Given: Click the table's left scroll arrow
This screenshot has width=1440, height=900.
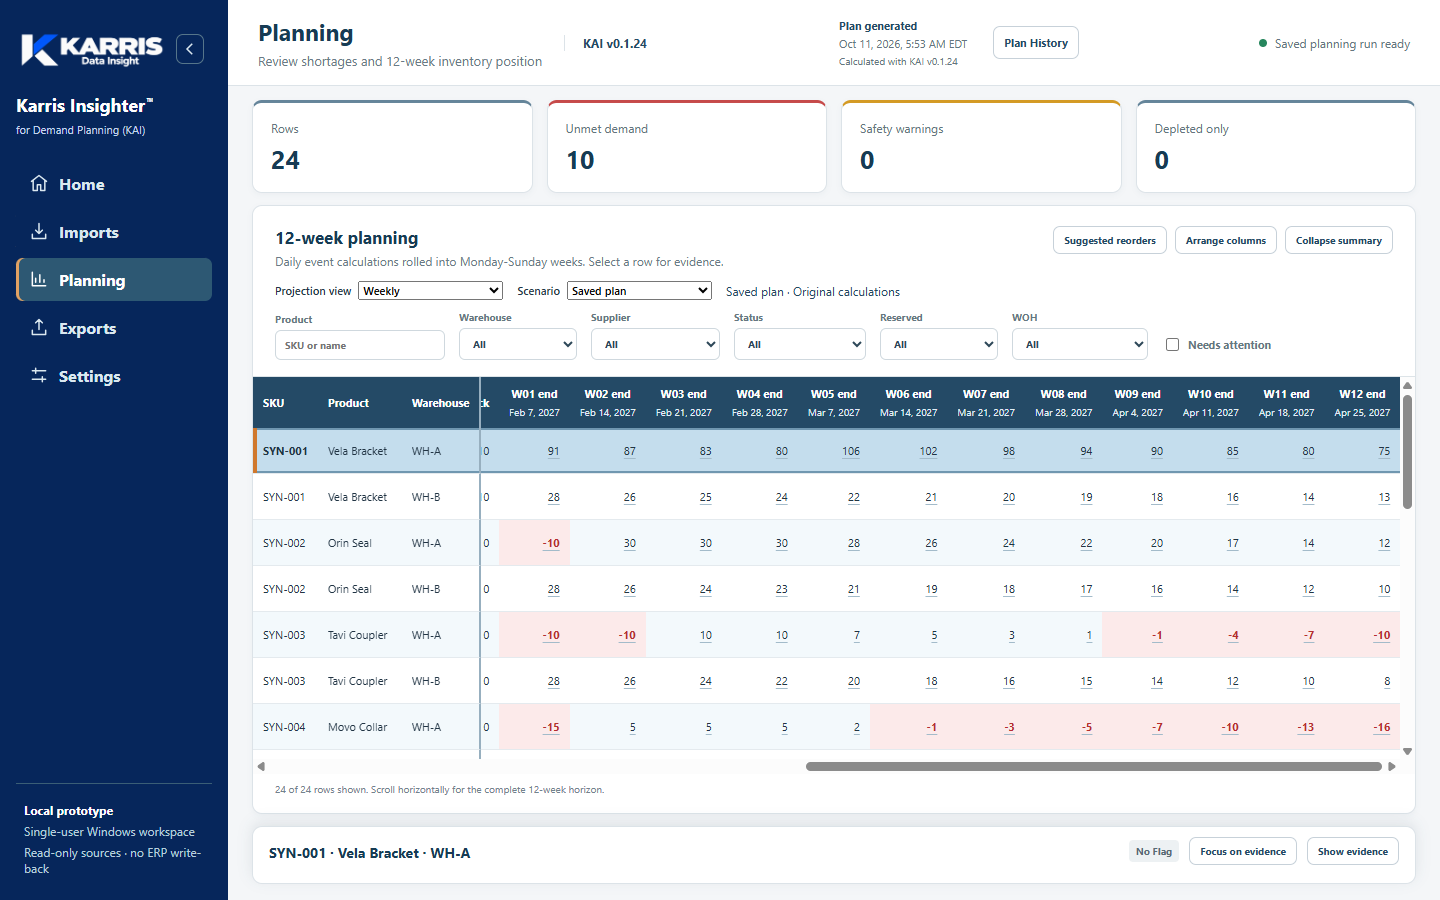Looking at the screenshot, I should tap(261, 767).
